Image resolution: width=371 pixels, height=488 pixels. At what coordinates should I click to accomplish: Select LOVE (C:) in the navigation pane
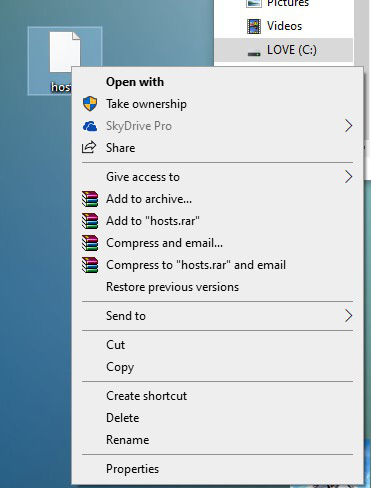click(284, 50)
